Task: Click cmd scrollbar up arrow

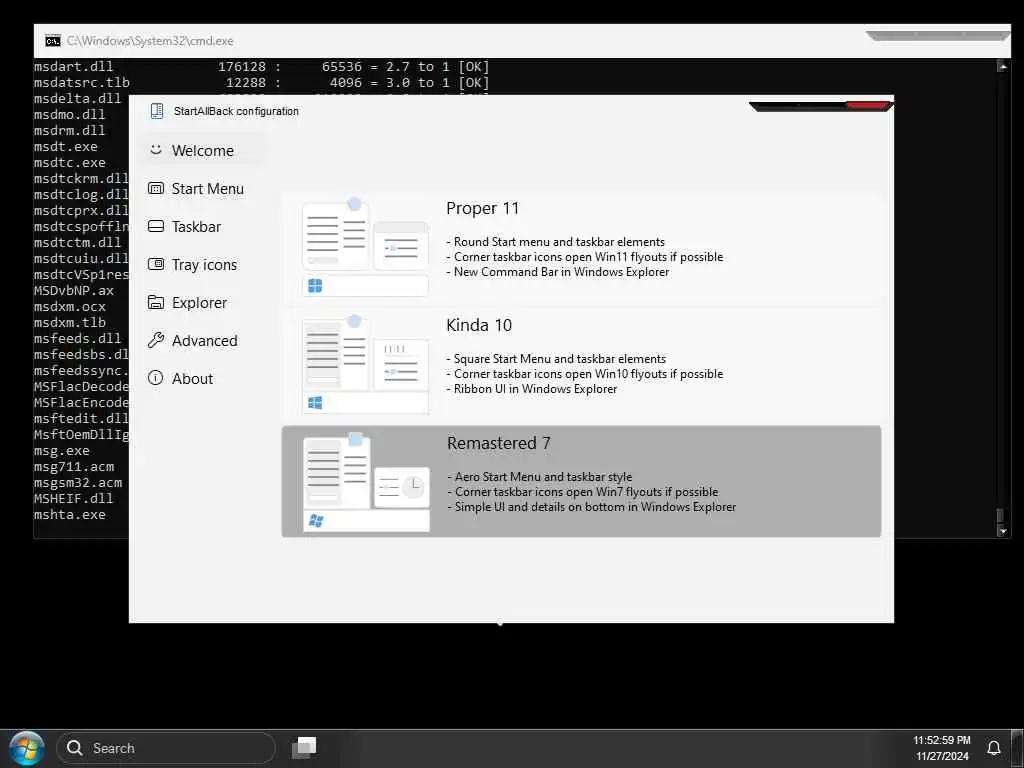Action: pos(1002,66)
